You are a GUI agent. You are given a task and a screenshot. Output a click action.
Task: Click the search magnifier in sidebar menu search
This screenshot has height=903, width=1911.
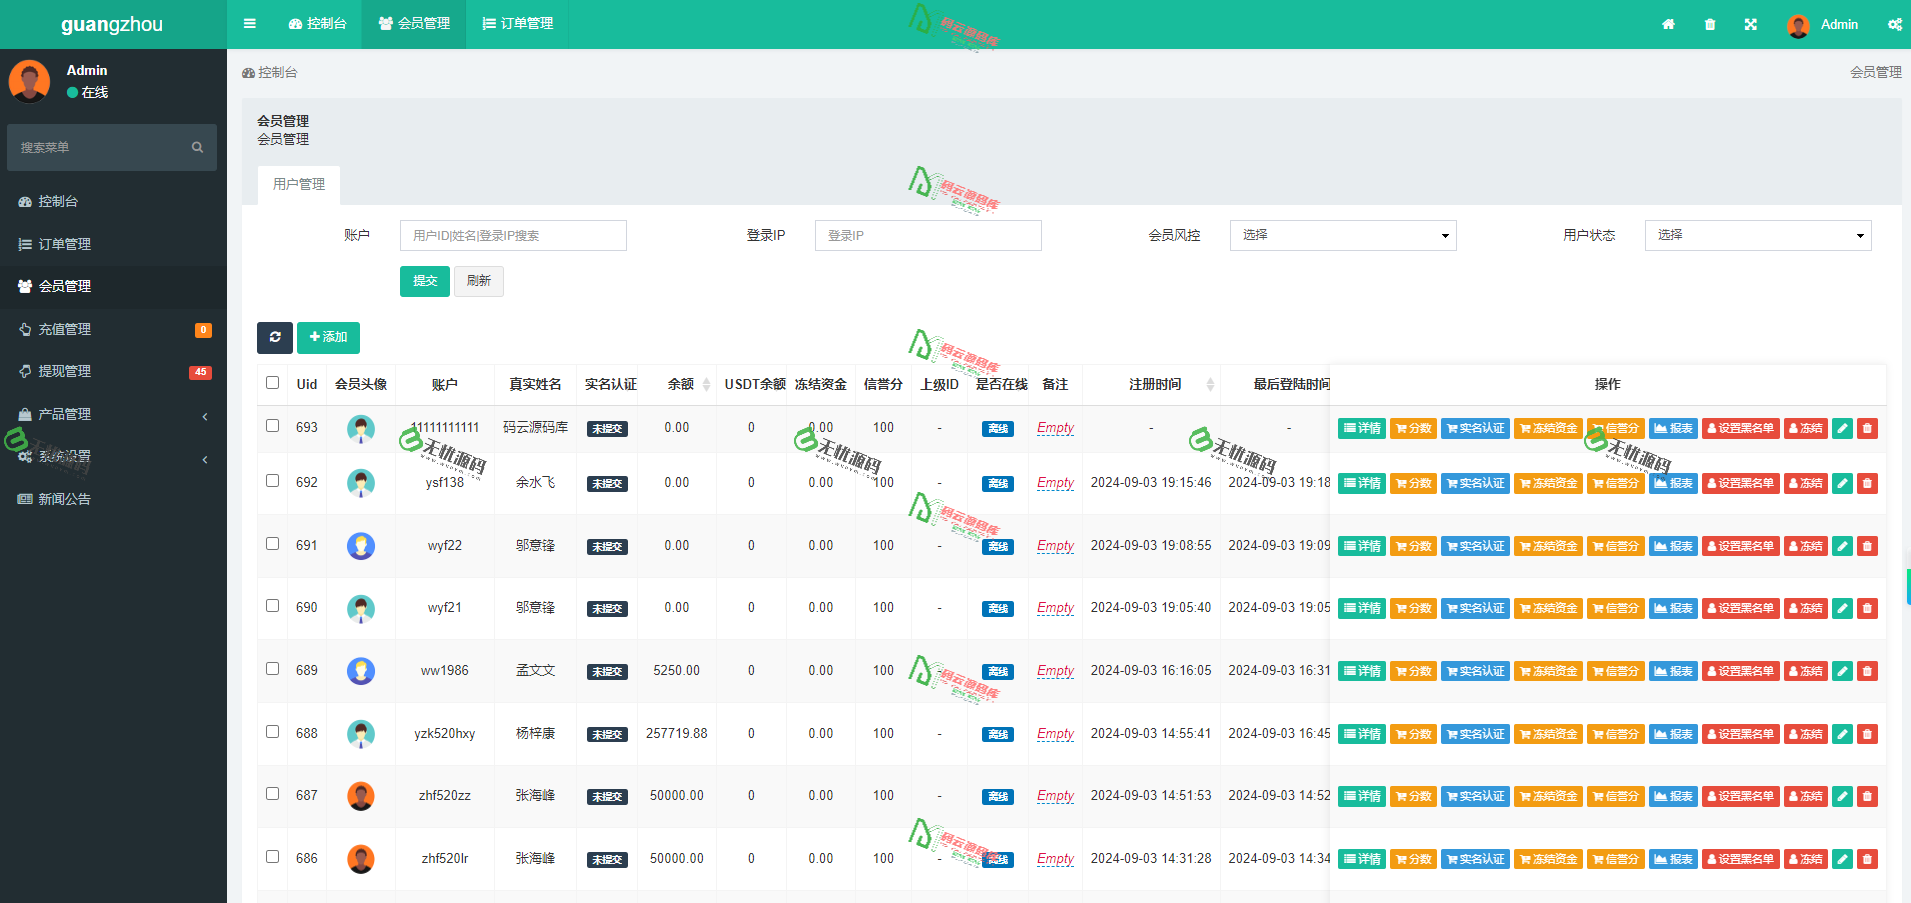197,148
